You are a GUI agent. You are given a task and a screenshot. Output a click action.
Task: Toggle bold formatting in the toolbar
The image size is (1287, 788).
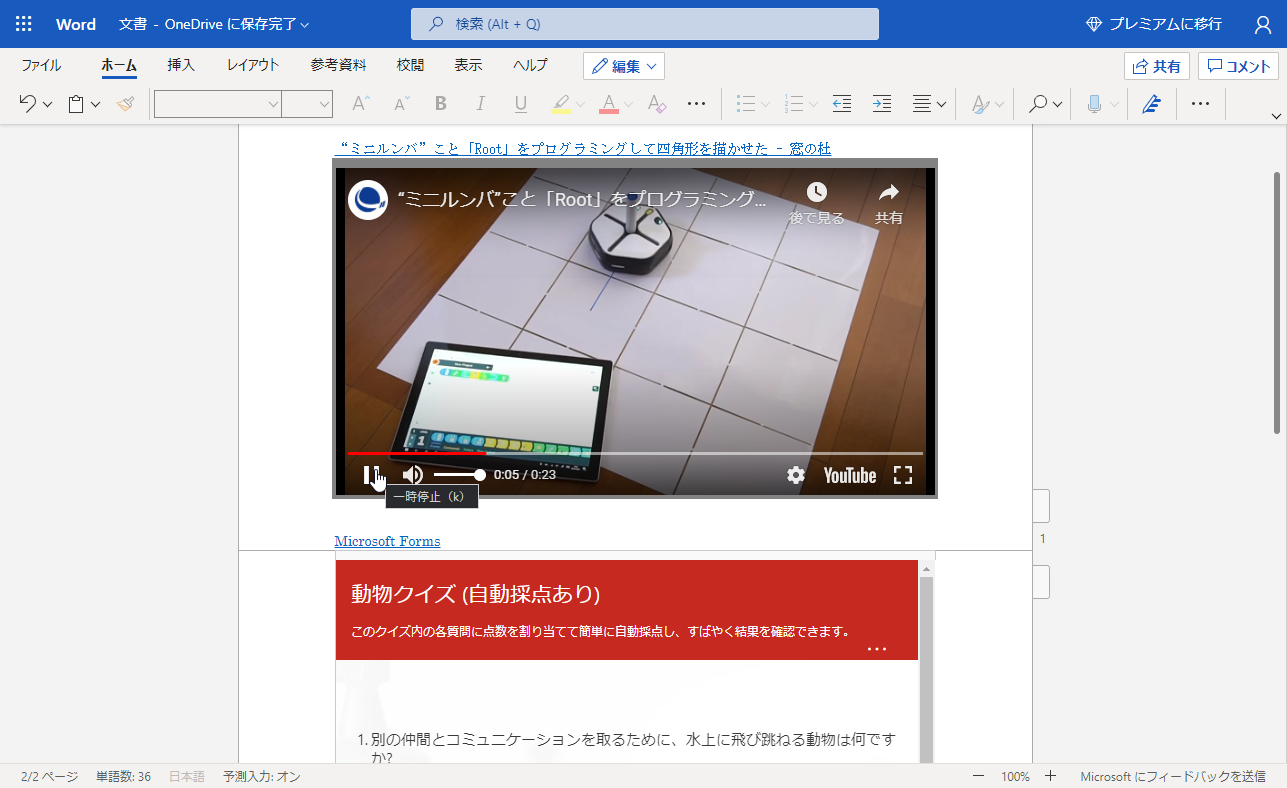440,103
